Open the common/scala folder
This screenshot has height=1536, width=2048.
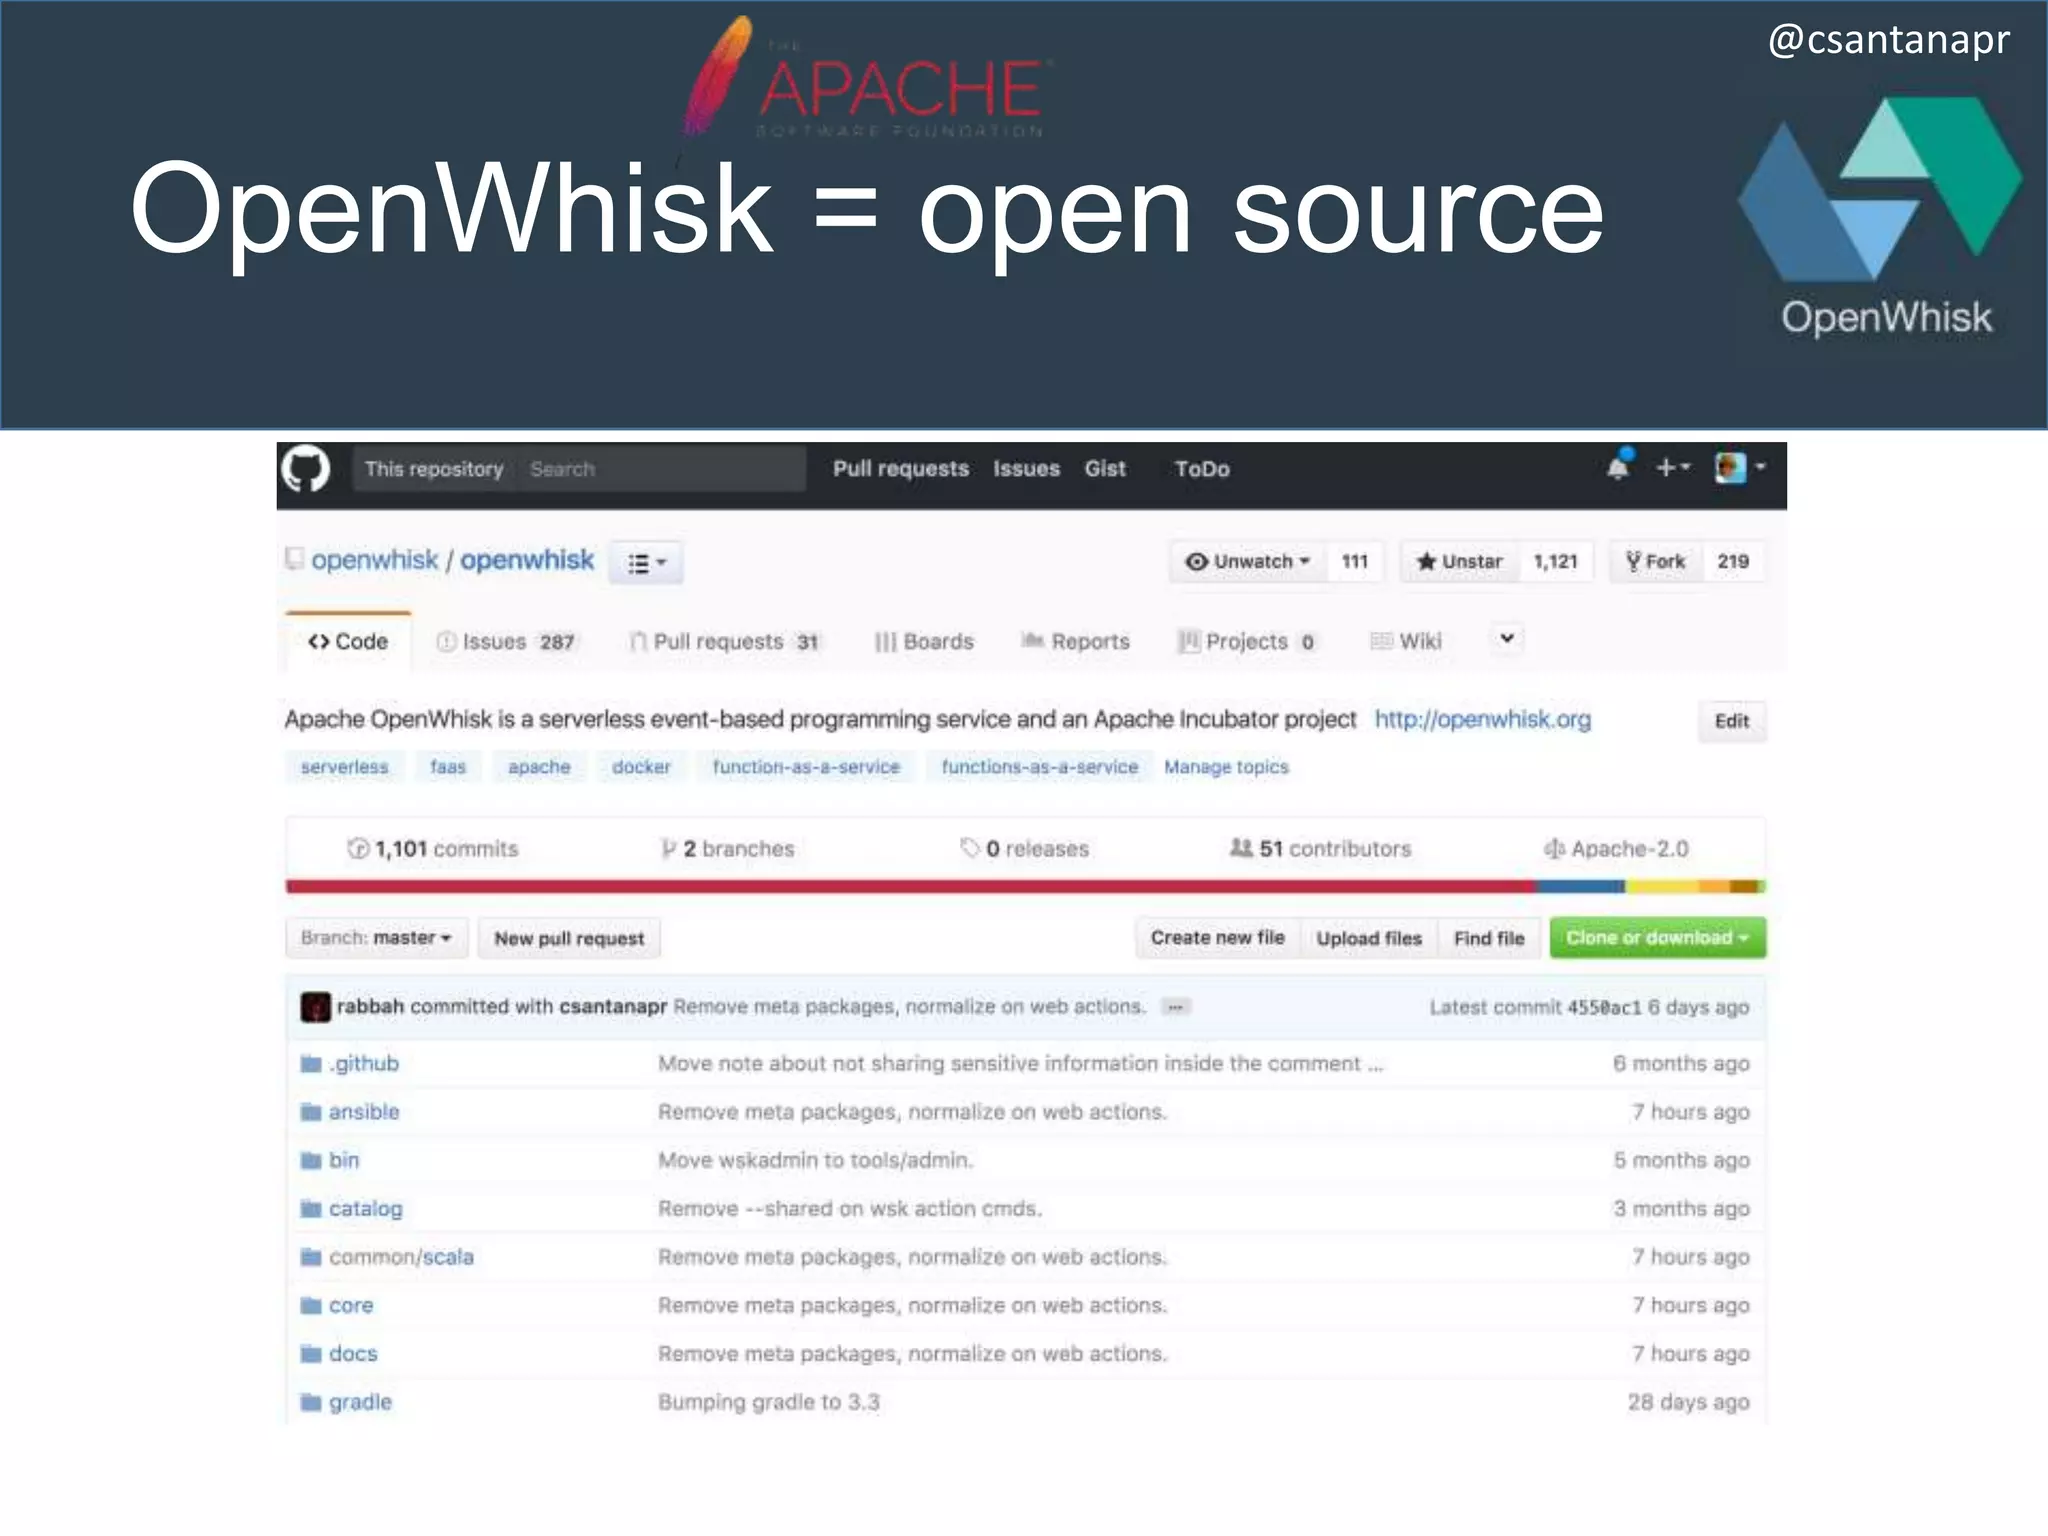point(401,1257)
